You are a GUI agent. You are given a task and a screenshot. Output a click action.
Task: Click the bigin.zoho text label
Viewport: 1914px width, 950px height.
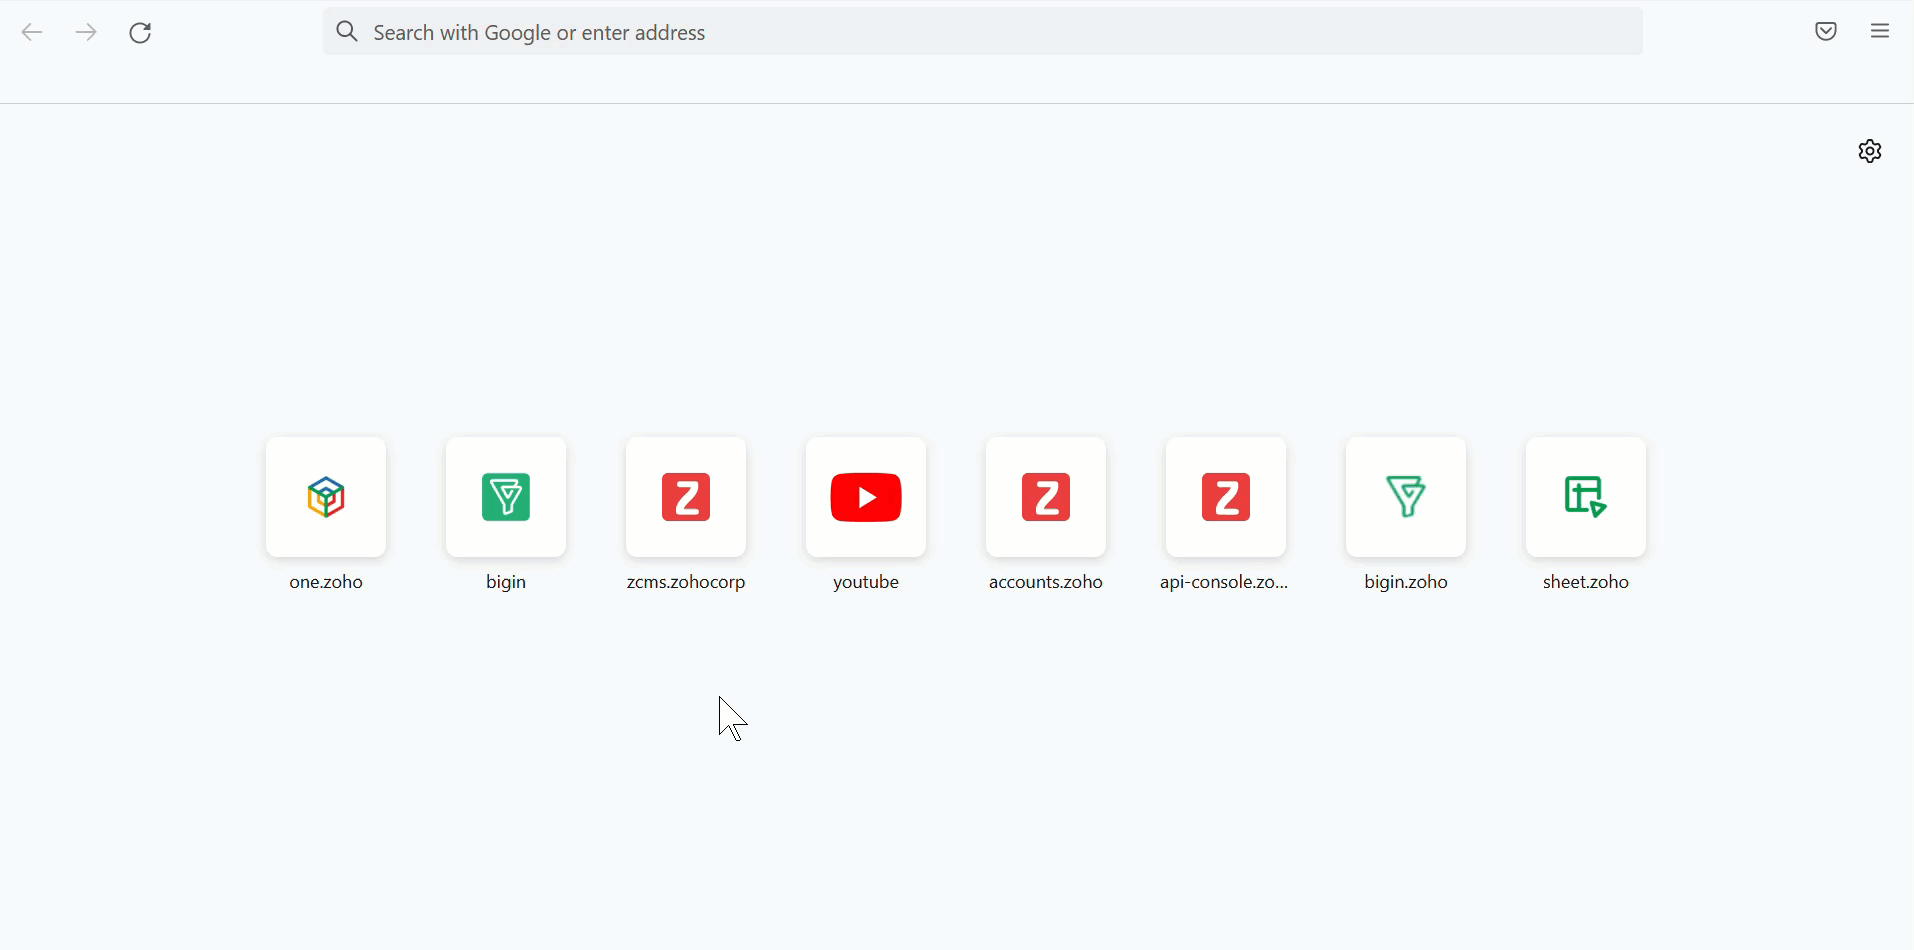click(1406, 583)
